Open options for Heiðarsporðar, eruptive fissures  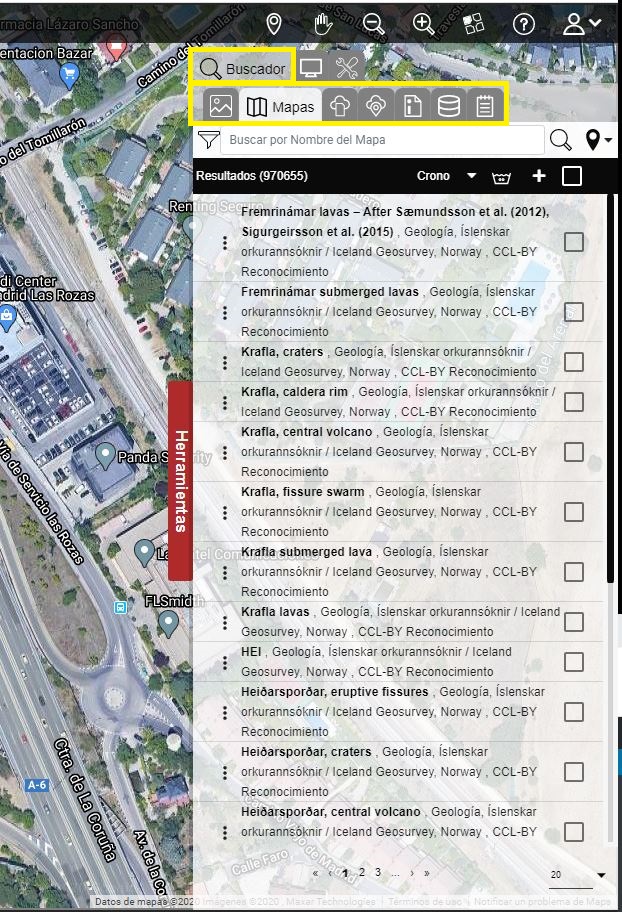pos(225,712)
